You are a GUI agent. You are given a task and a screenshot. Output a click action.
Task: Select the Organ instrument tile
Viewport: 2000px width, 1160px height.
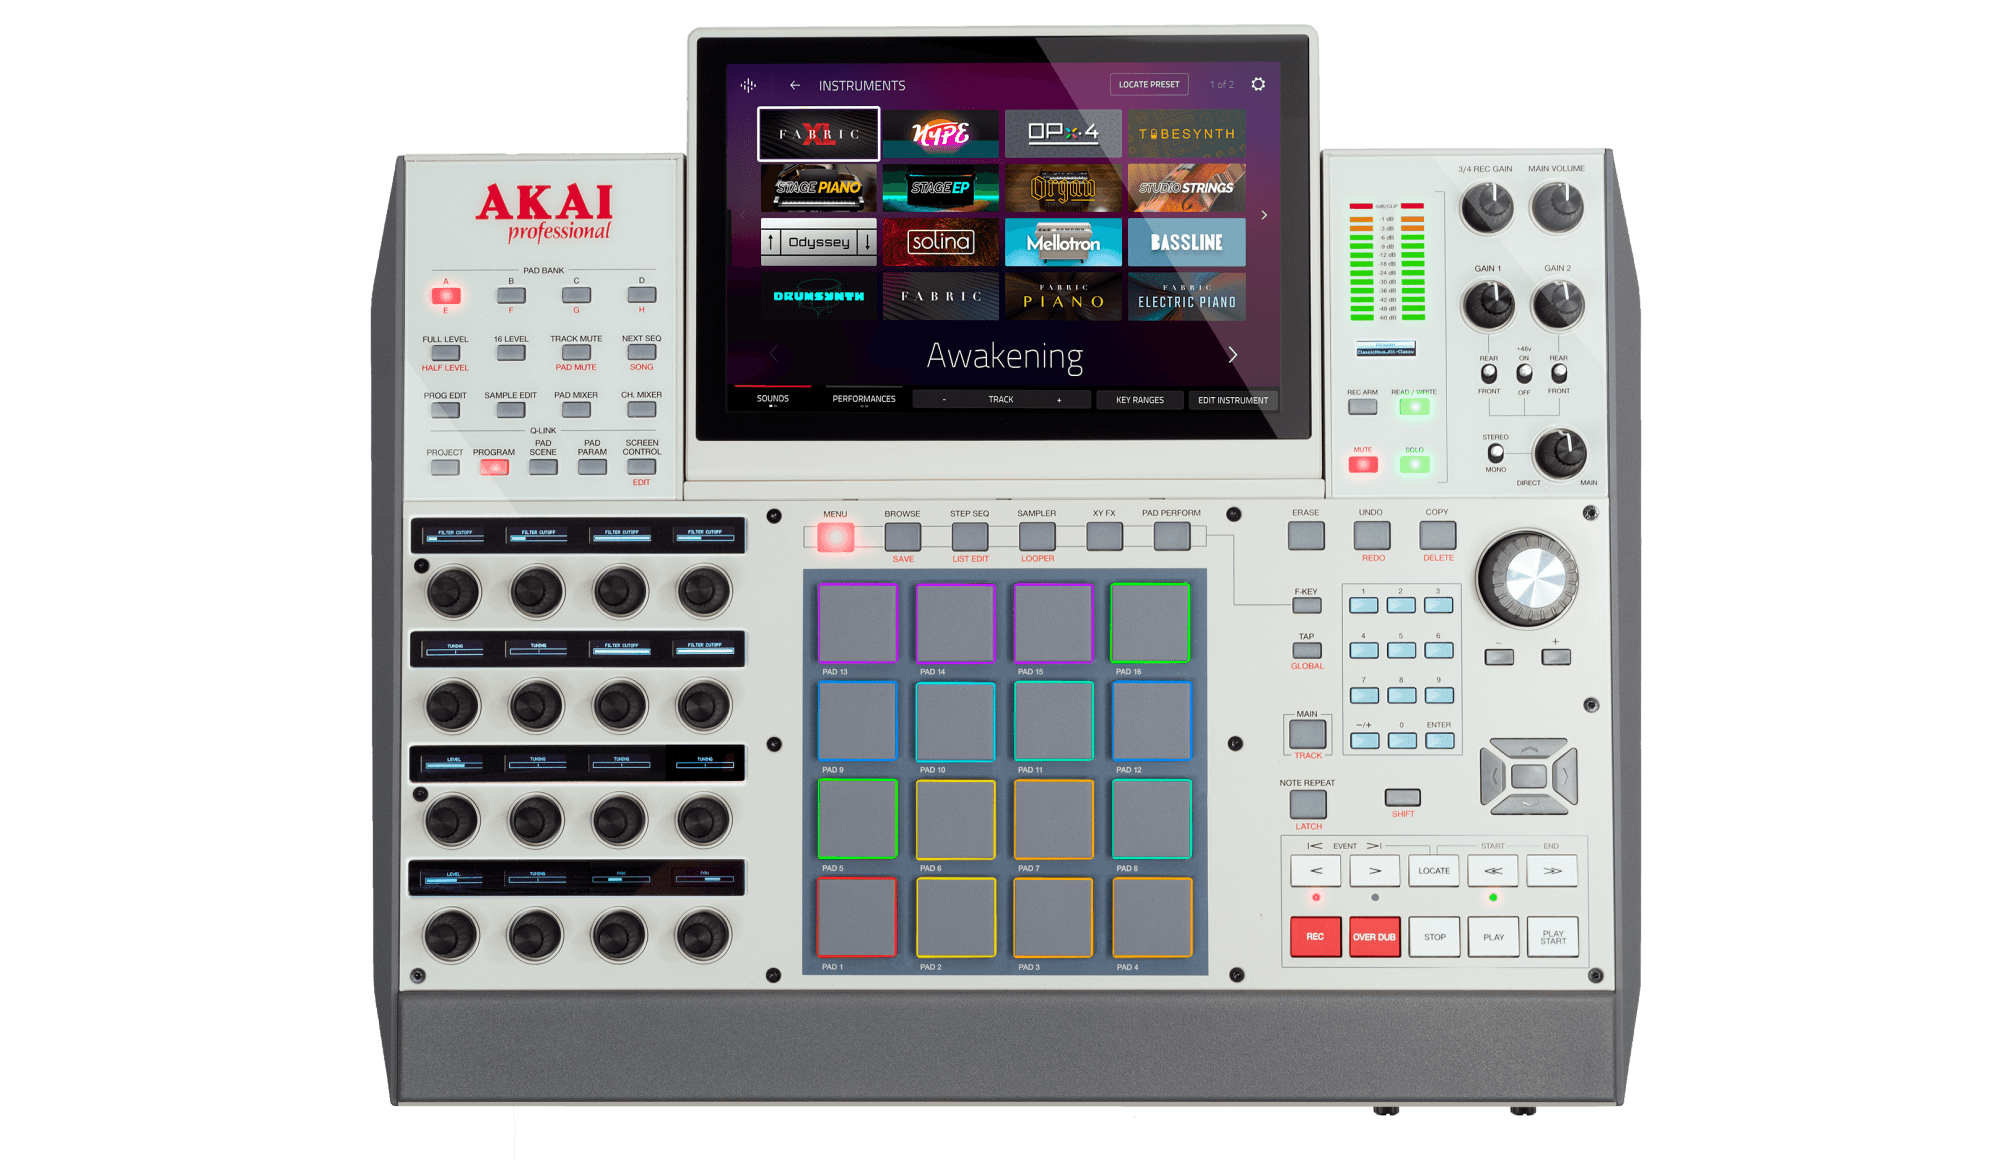(x=1063, y=188)
